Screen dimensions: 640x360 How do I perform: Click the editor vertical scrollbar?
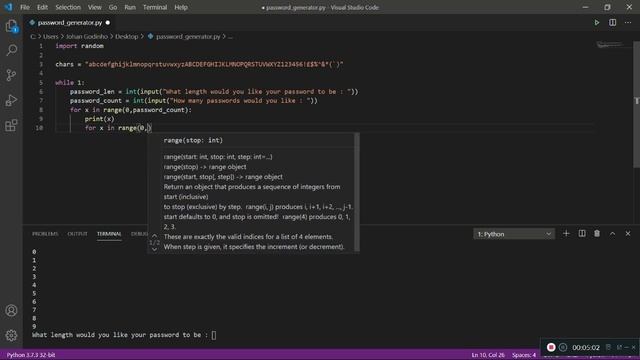[636, 104]
